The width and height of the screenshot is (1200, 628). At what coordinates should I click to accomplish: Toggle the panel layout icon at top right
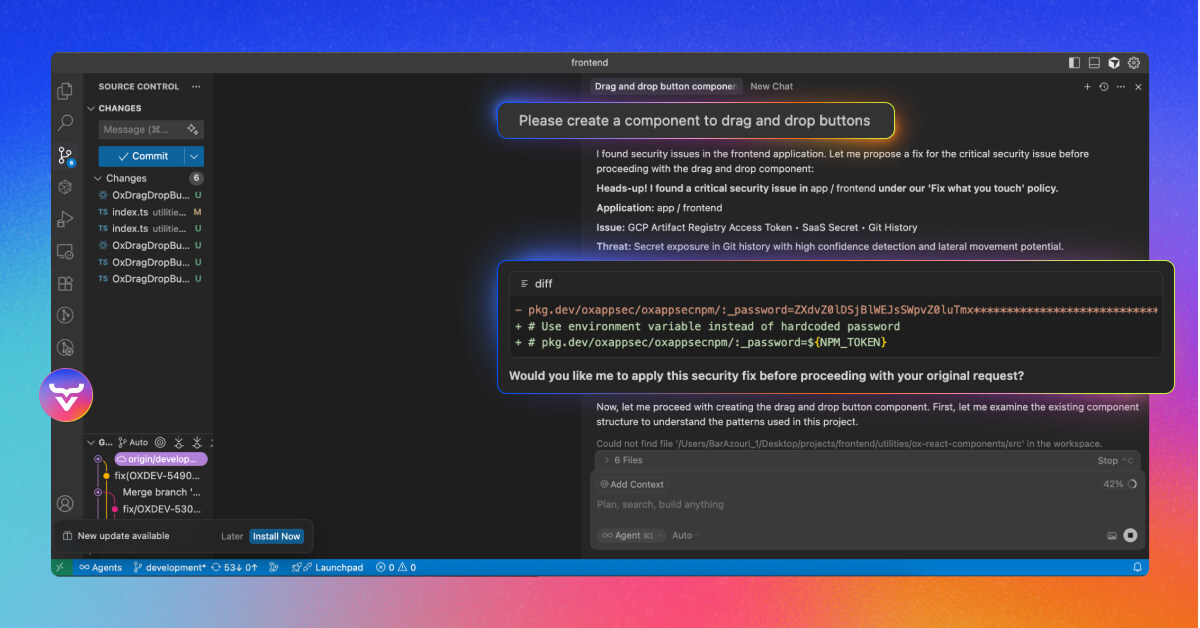click(1093, 62)
